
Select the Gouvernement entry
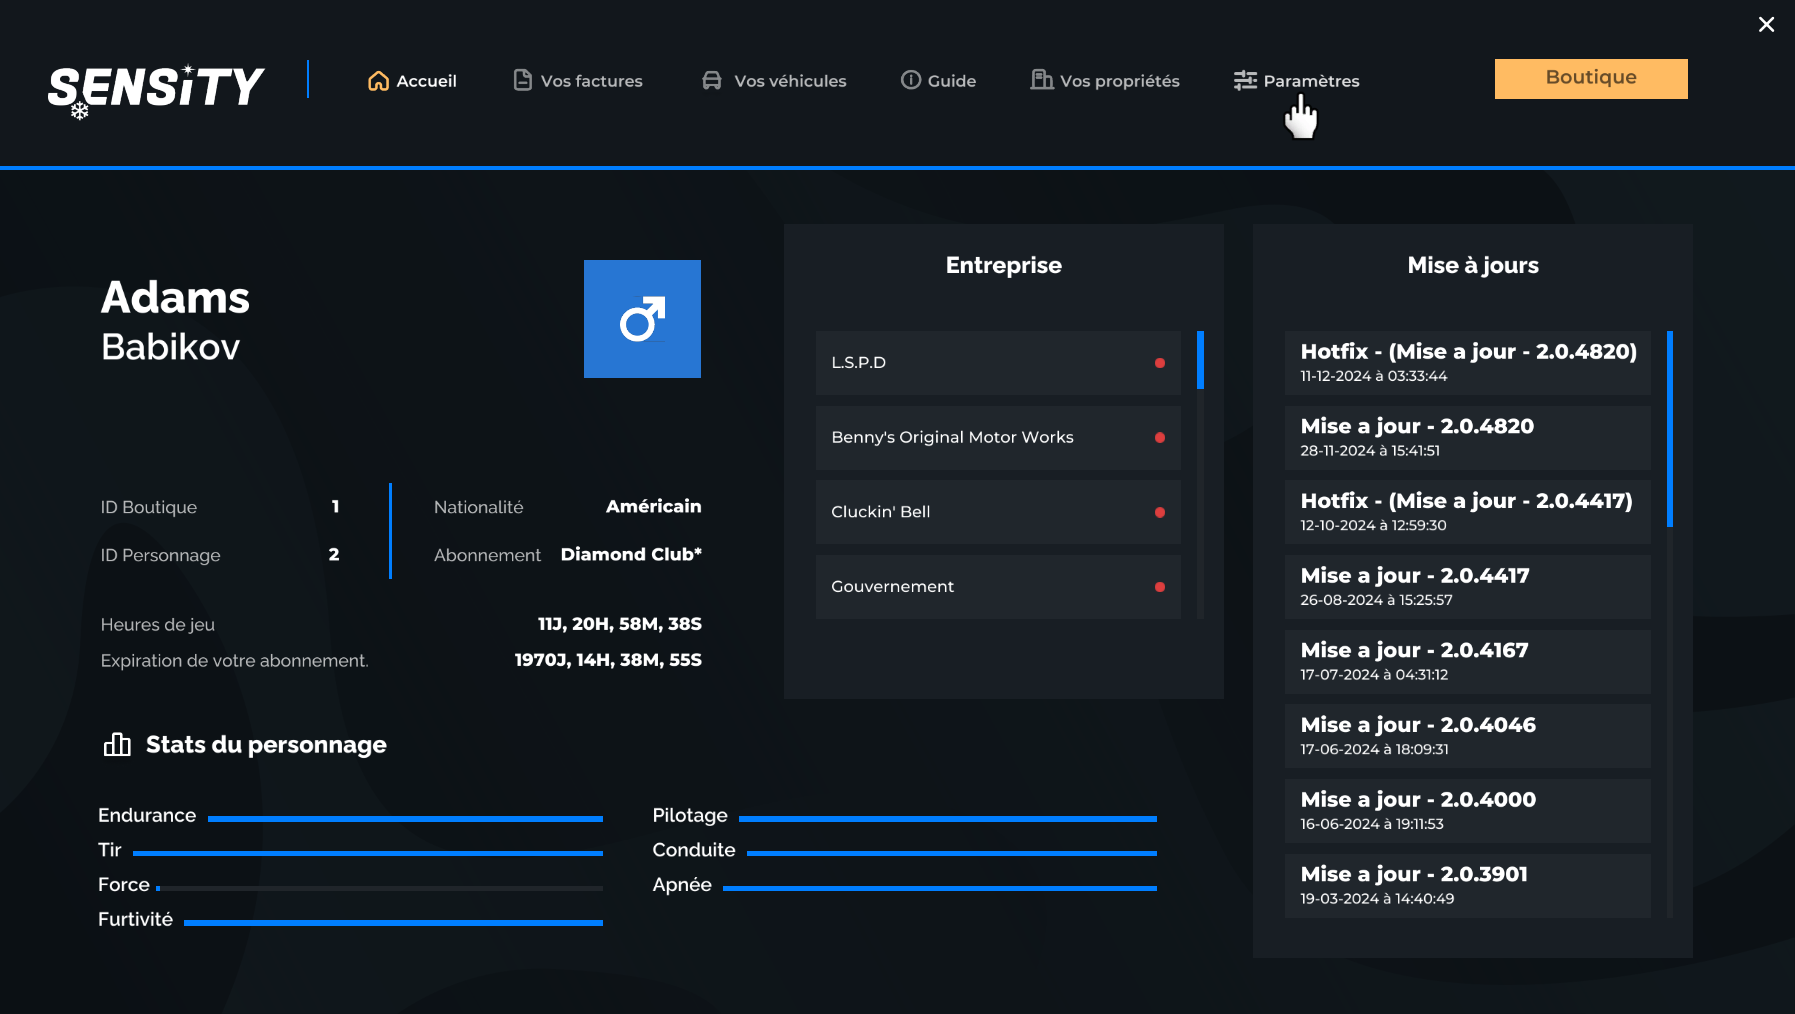point(998,587)
